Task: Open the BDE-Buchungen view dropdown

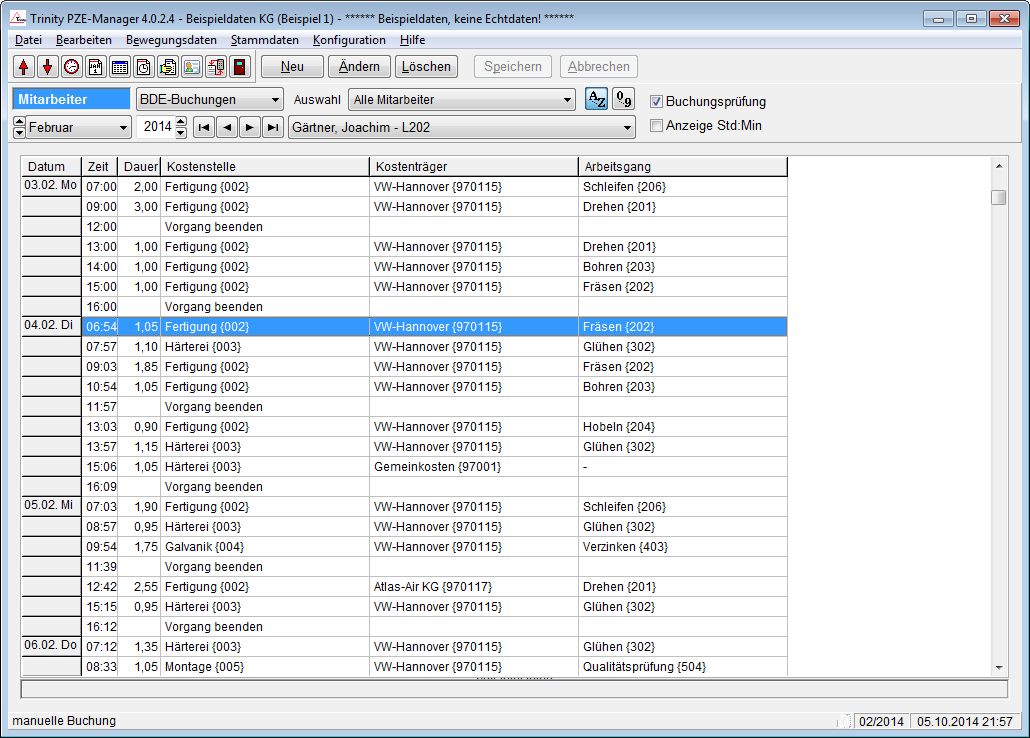Action: click(275, 100)
